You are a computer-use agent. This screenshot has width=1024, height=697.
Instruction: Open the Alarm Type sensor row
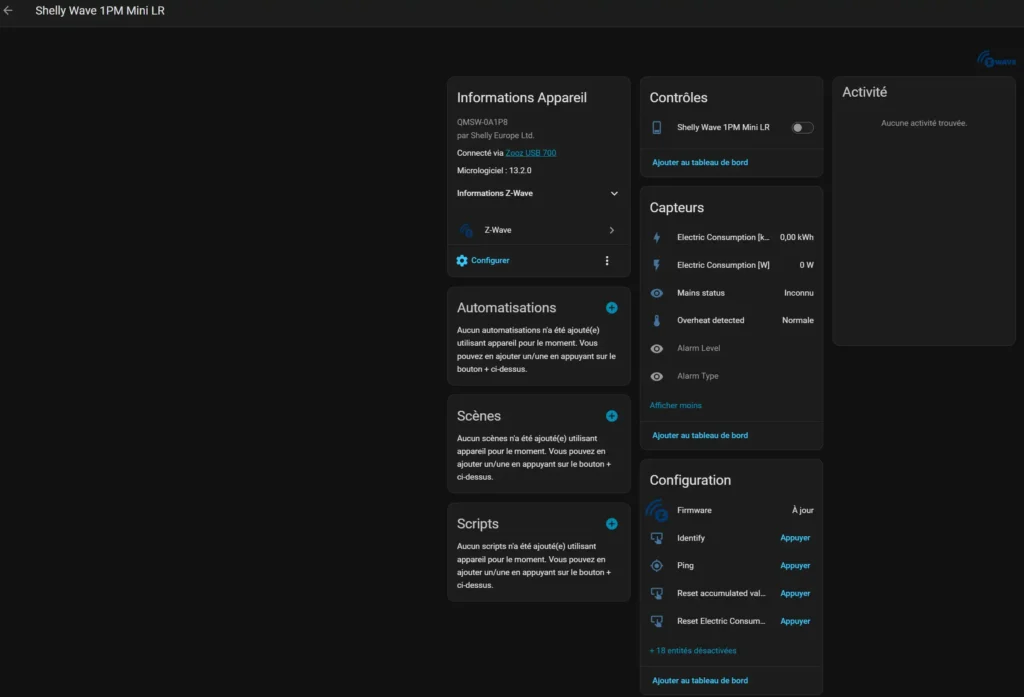pyautogui.click(x=731, y=376)
